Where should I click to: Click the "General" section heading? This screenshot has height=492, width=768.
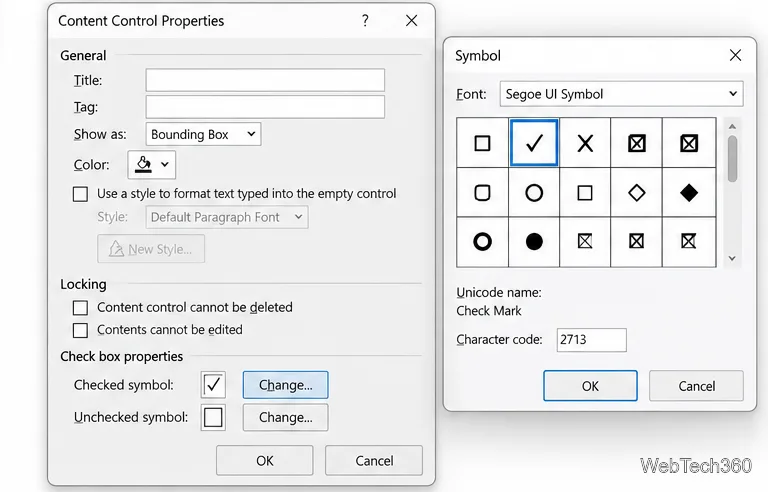coord(83,55)
